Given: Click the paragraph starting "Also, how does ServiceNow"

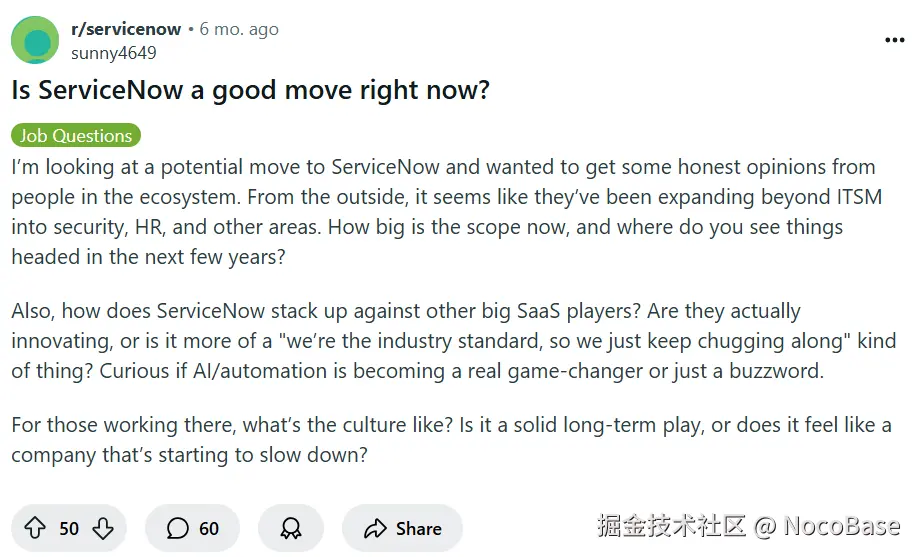Looking at the screenshot, I should [x=450, y=341].
